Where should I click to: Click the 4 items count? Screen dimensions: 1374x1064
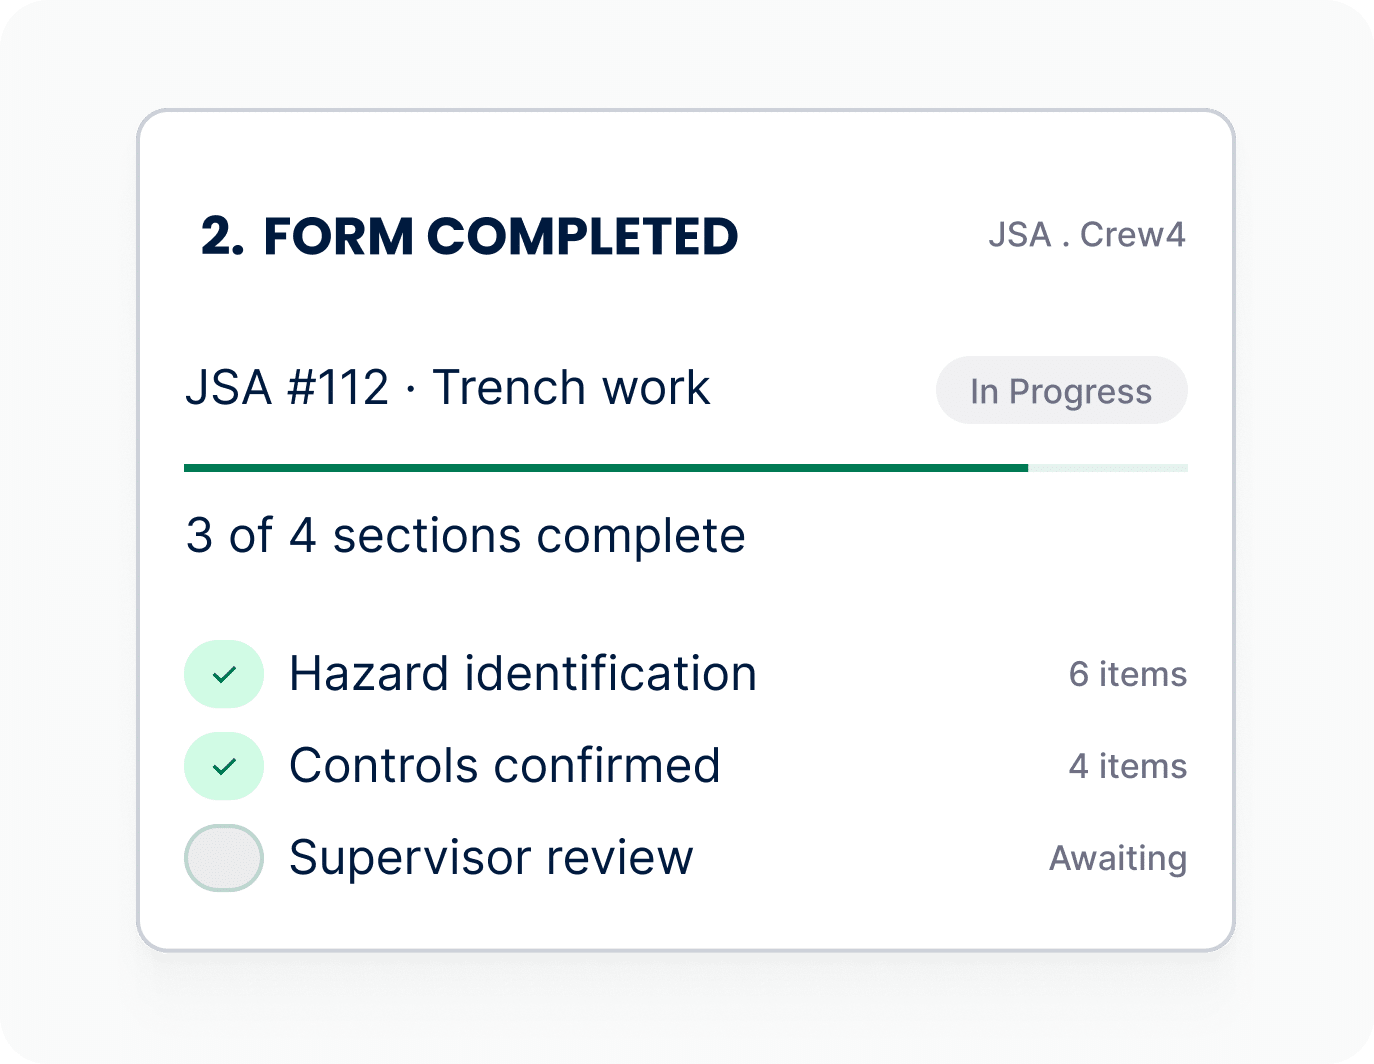(1128, 766)
